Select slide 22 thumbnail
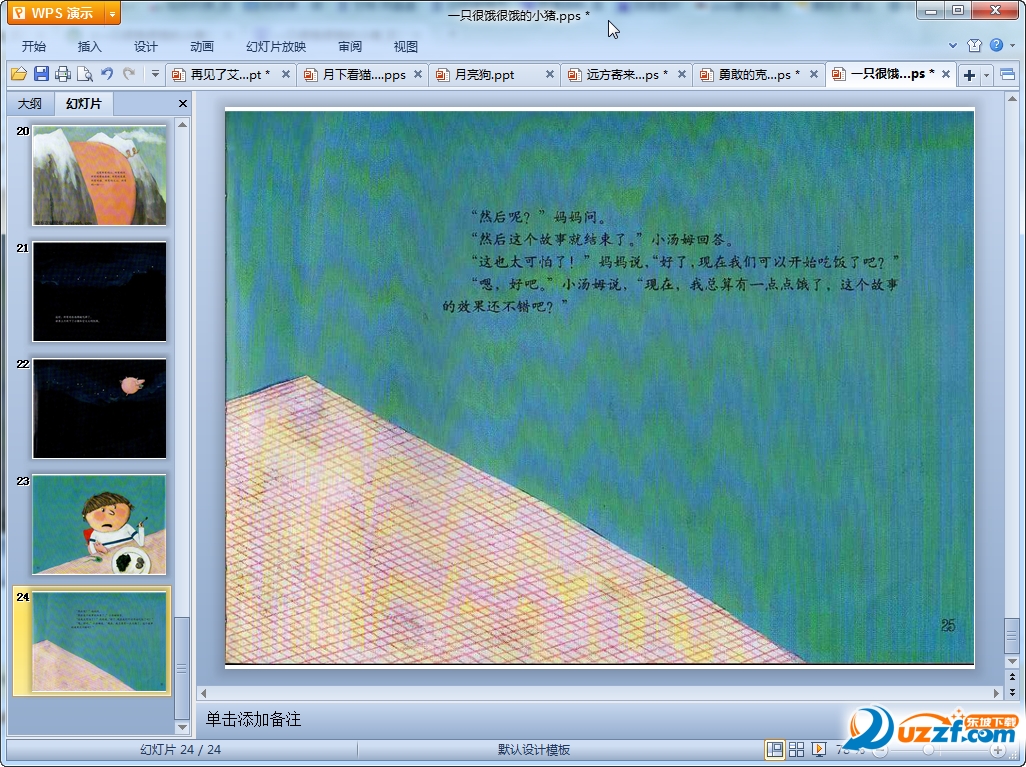 99,408
